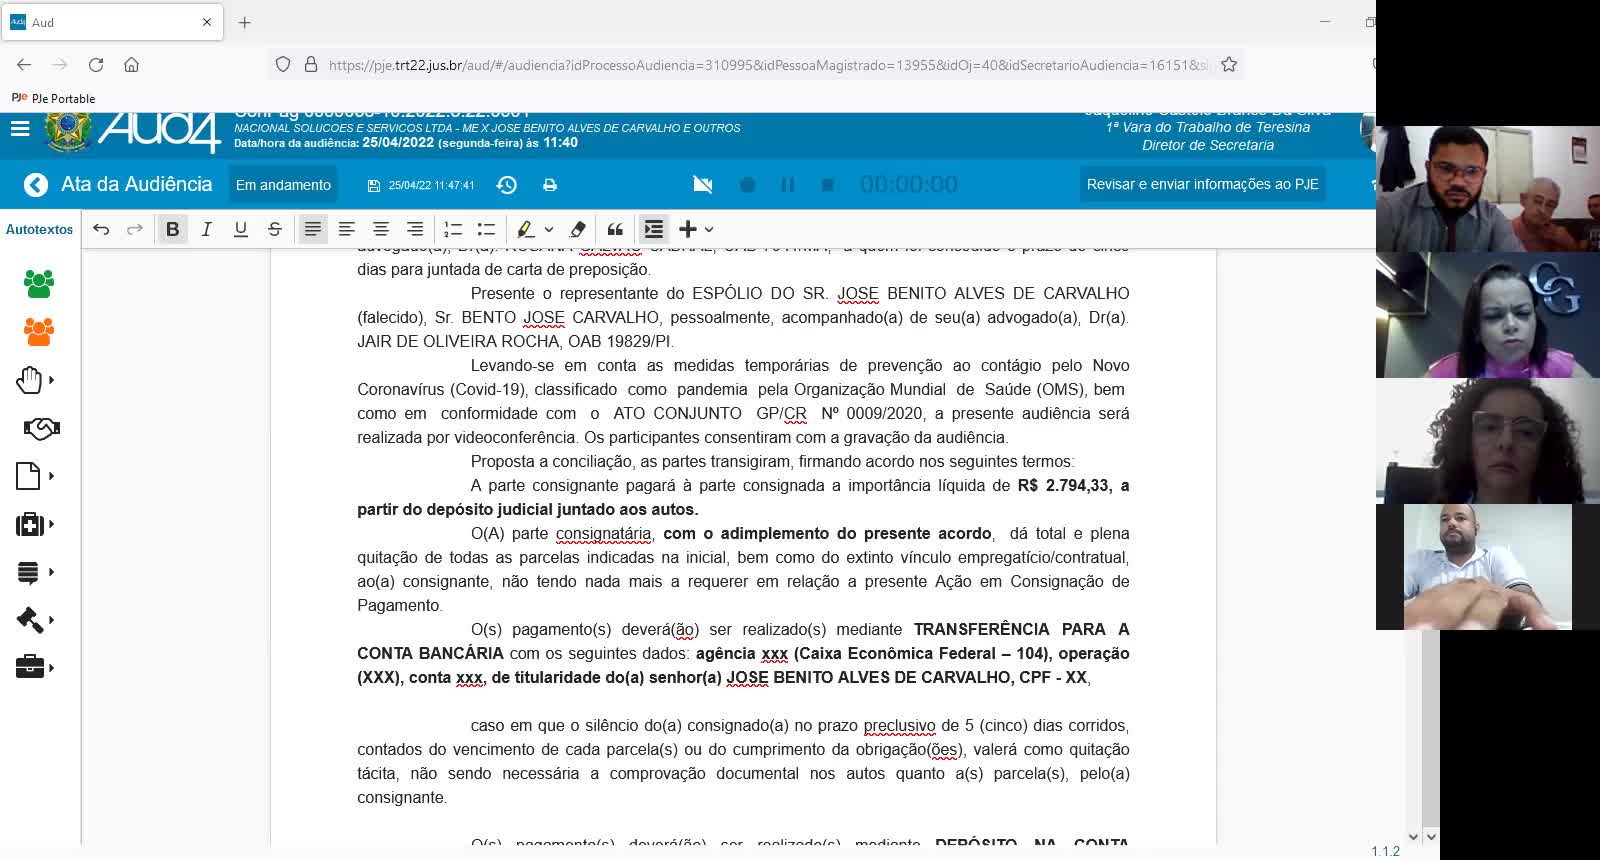The width and height of the screenshot is (1600, 860).
Task: Toggle the first-line indent button
Action: coord(654,229)
